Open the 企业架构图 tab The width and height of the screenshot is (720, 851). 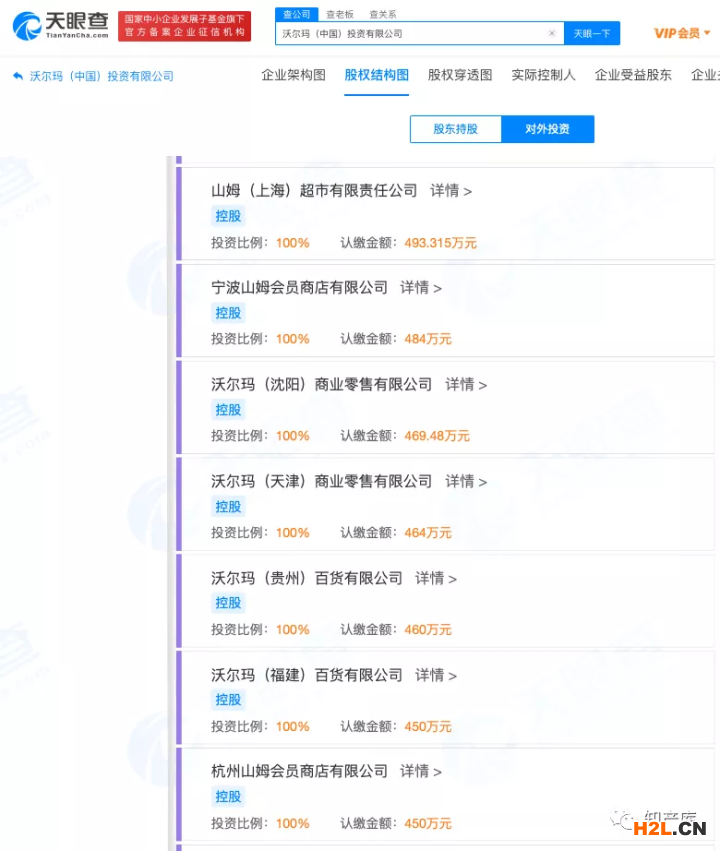click(293, 75)
